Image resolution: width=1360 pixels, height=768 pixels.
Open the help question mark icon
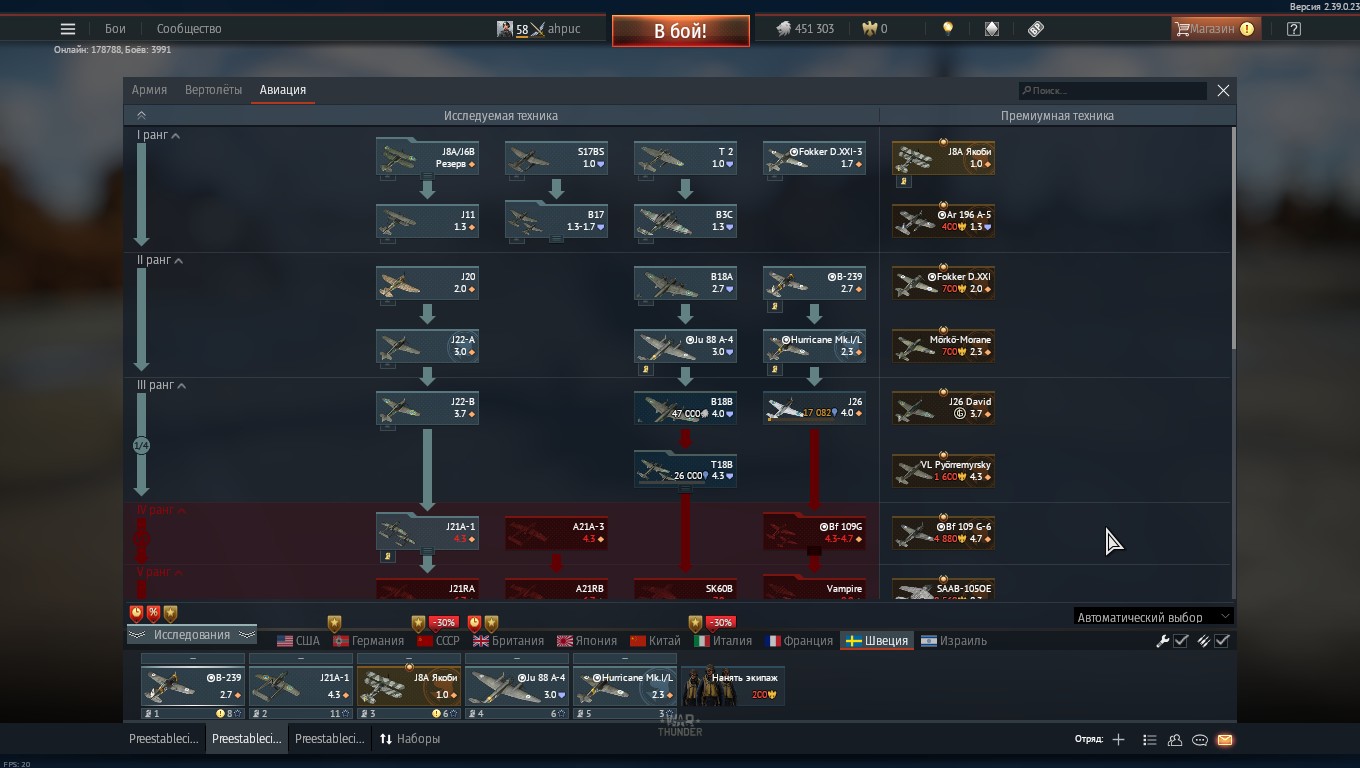(1294, 29)
